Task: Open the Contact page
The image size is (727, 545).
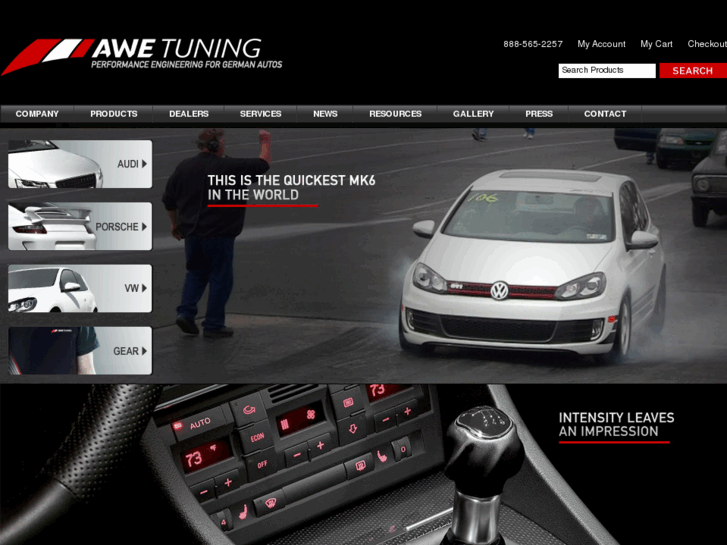Action: [605, 114]
